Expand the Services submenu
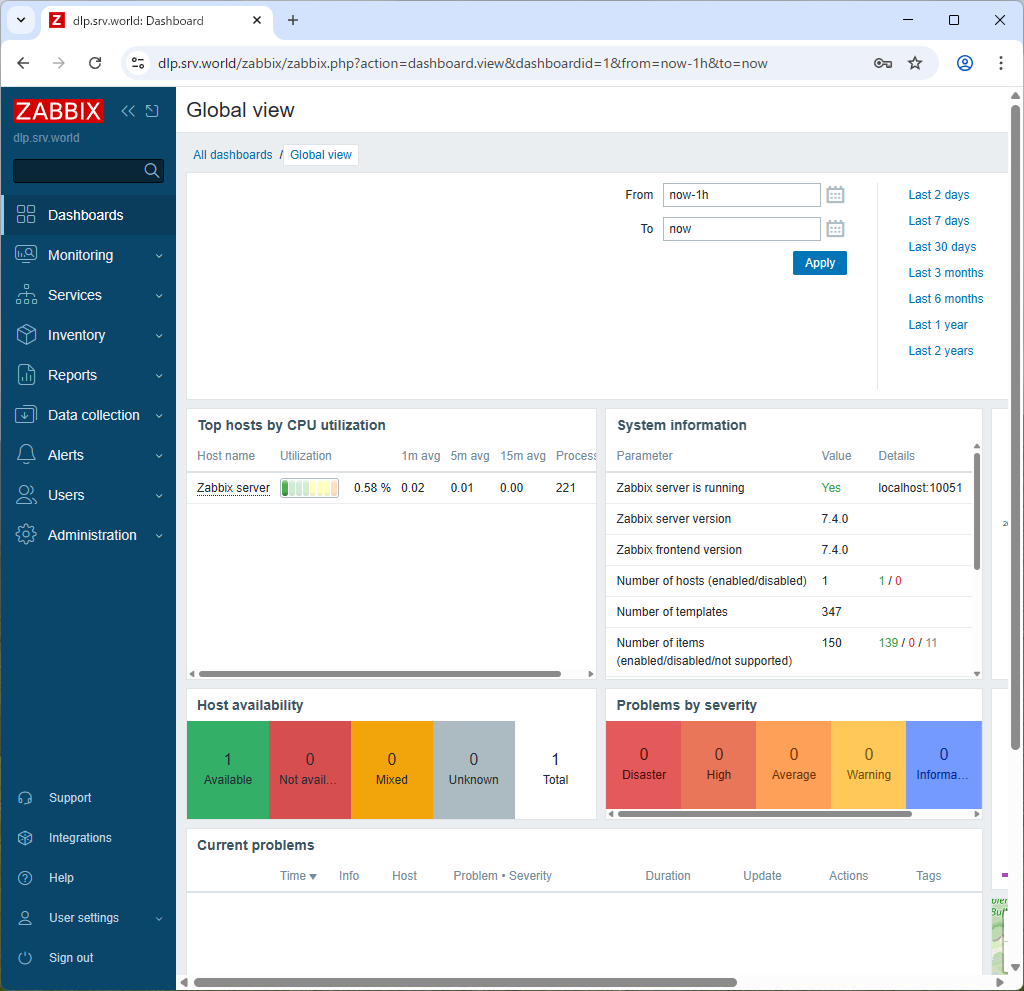 (158, 295)
